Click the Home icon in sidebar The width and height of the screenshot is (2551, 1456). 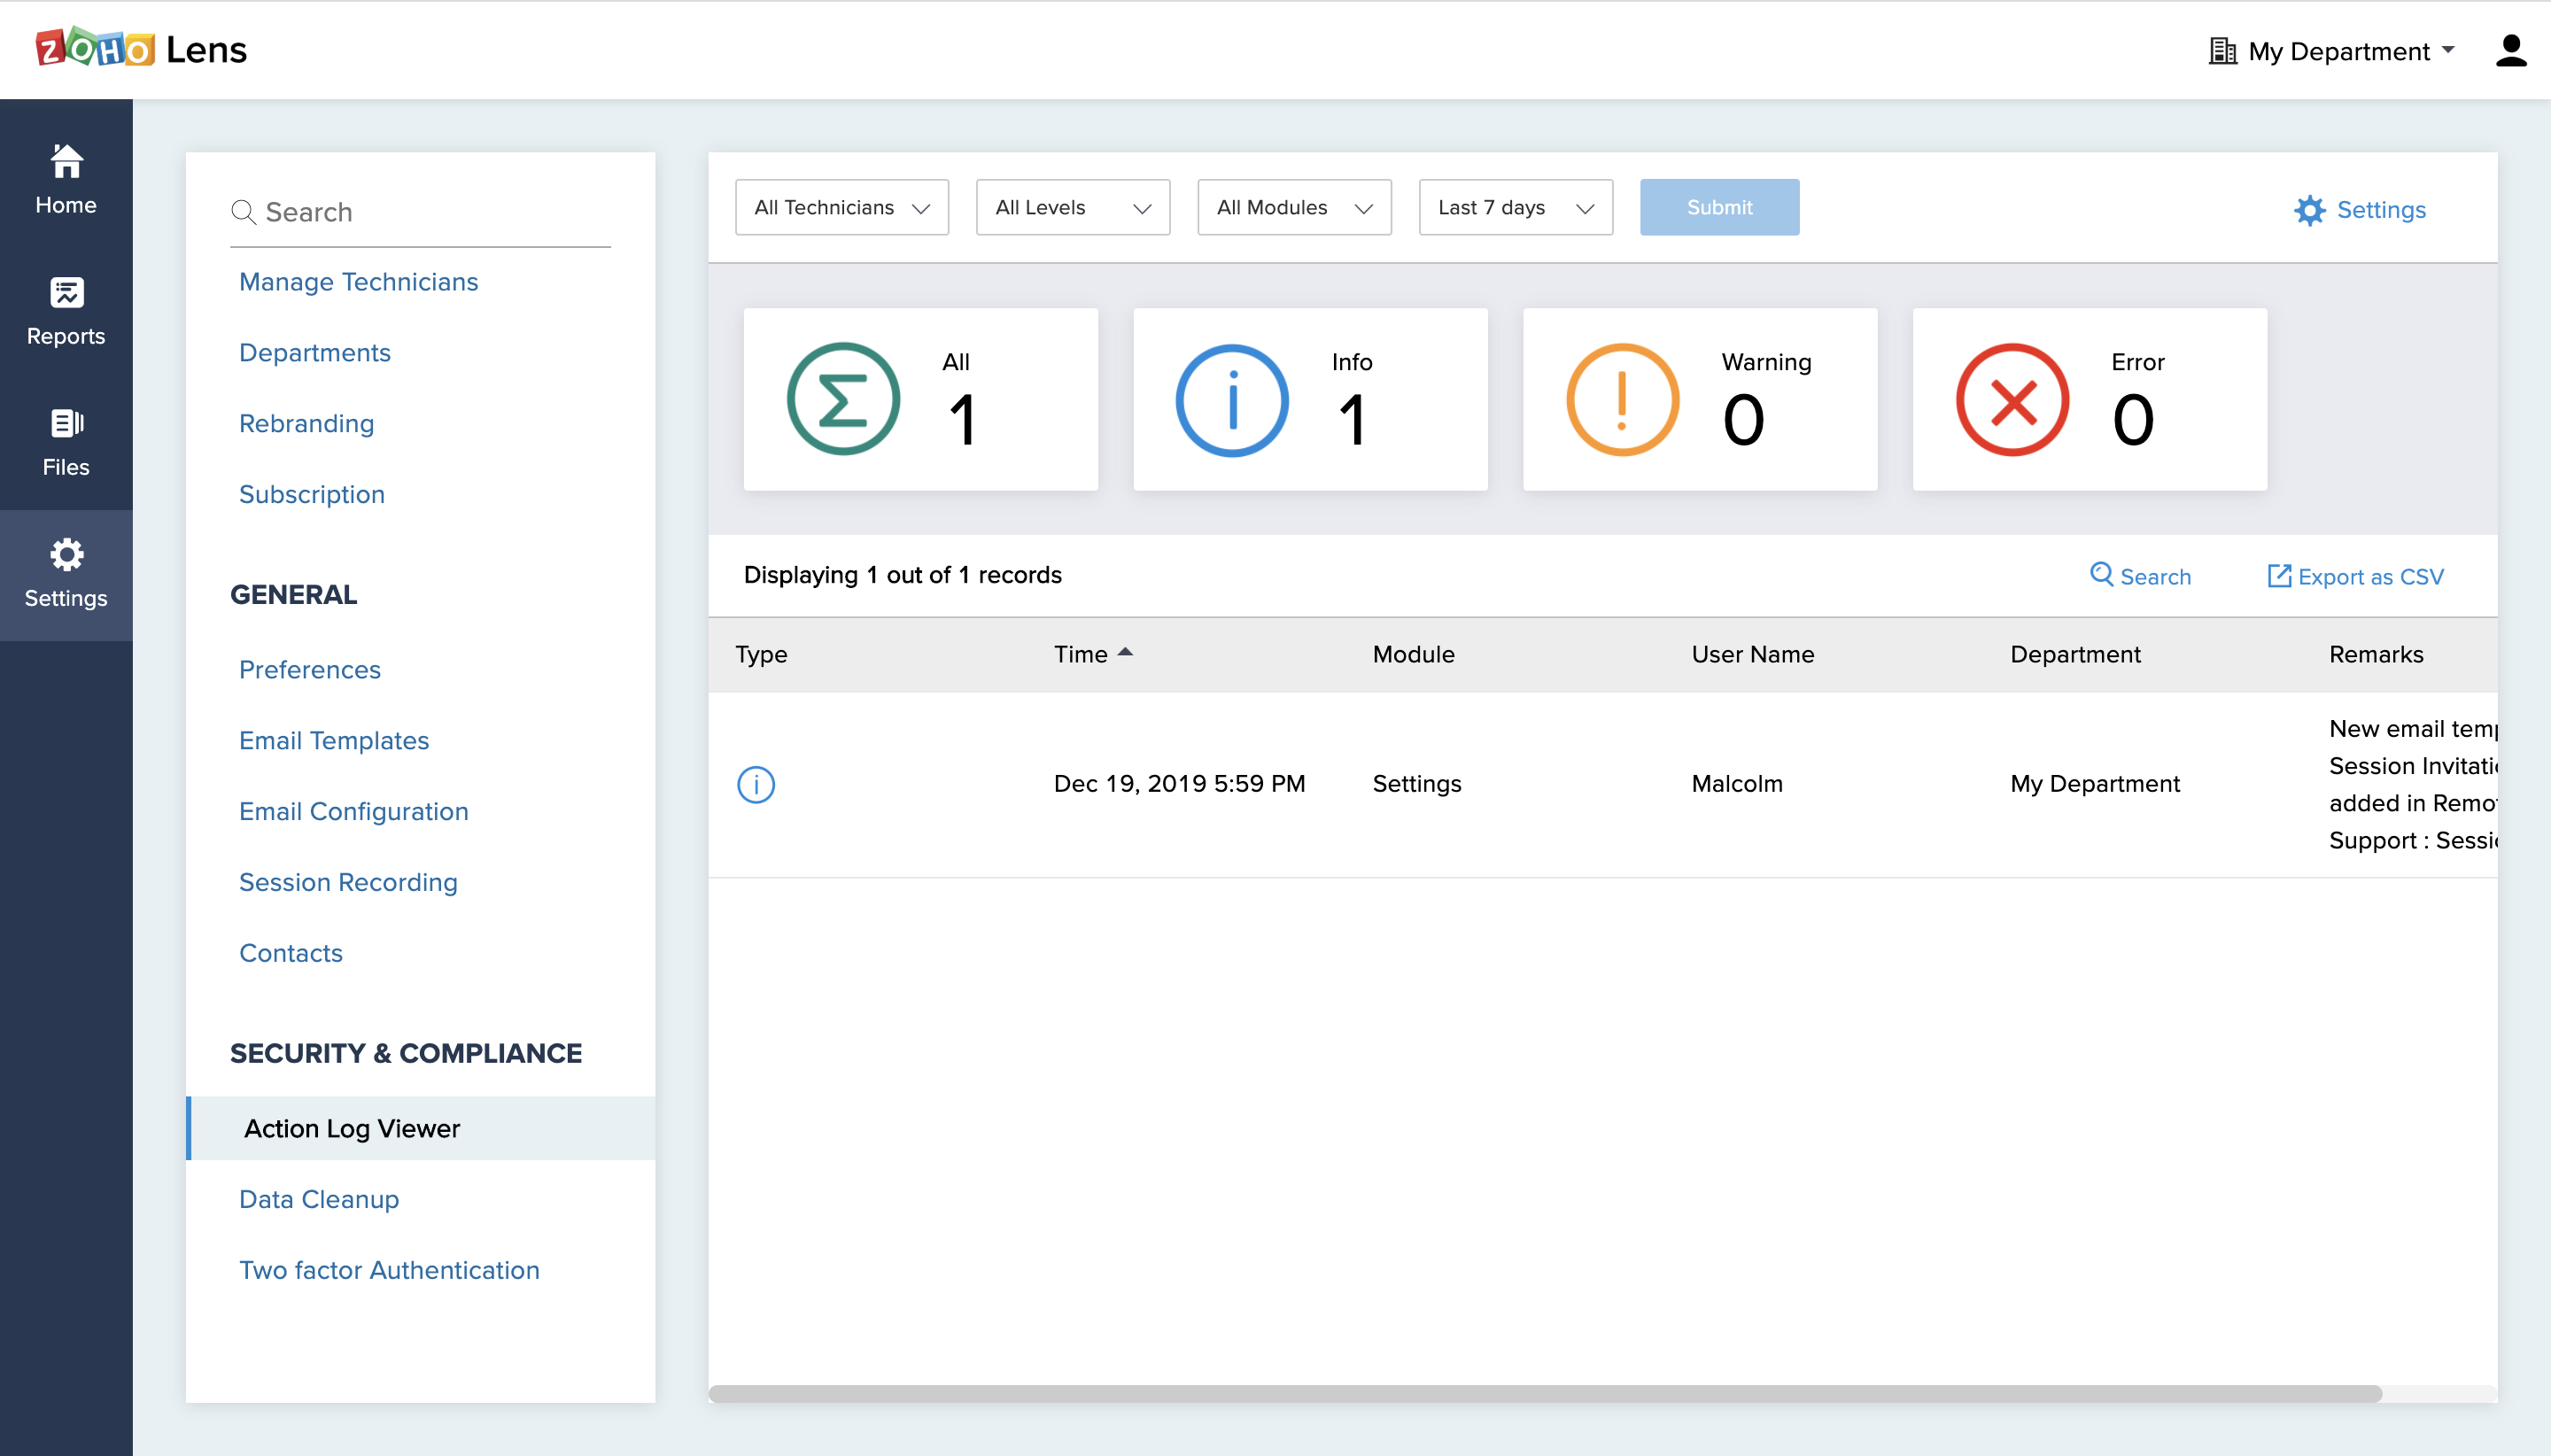pos(66,161)
